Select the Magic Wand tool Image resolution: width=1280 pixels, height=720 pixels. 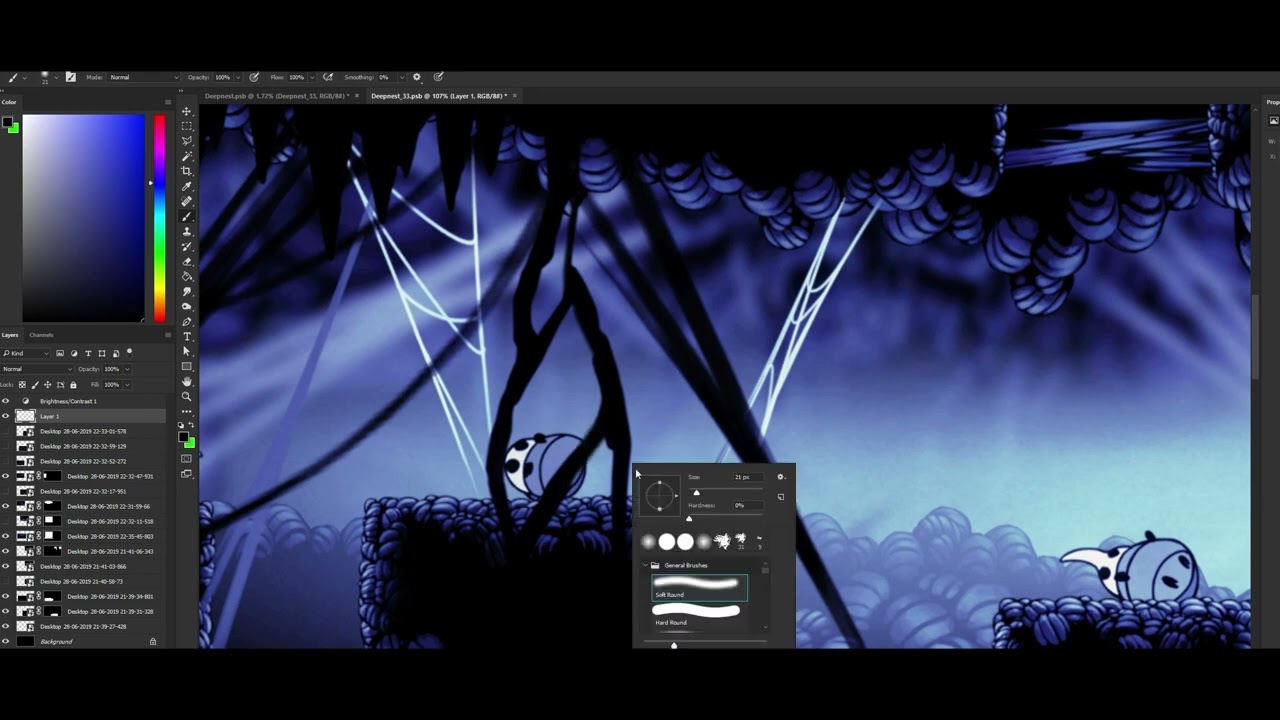[187, 156]
